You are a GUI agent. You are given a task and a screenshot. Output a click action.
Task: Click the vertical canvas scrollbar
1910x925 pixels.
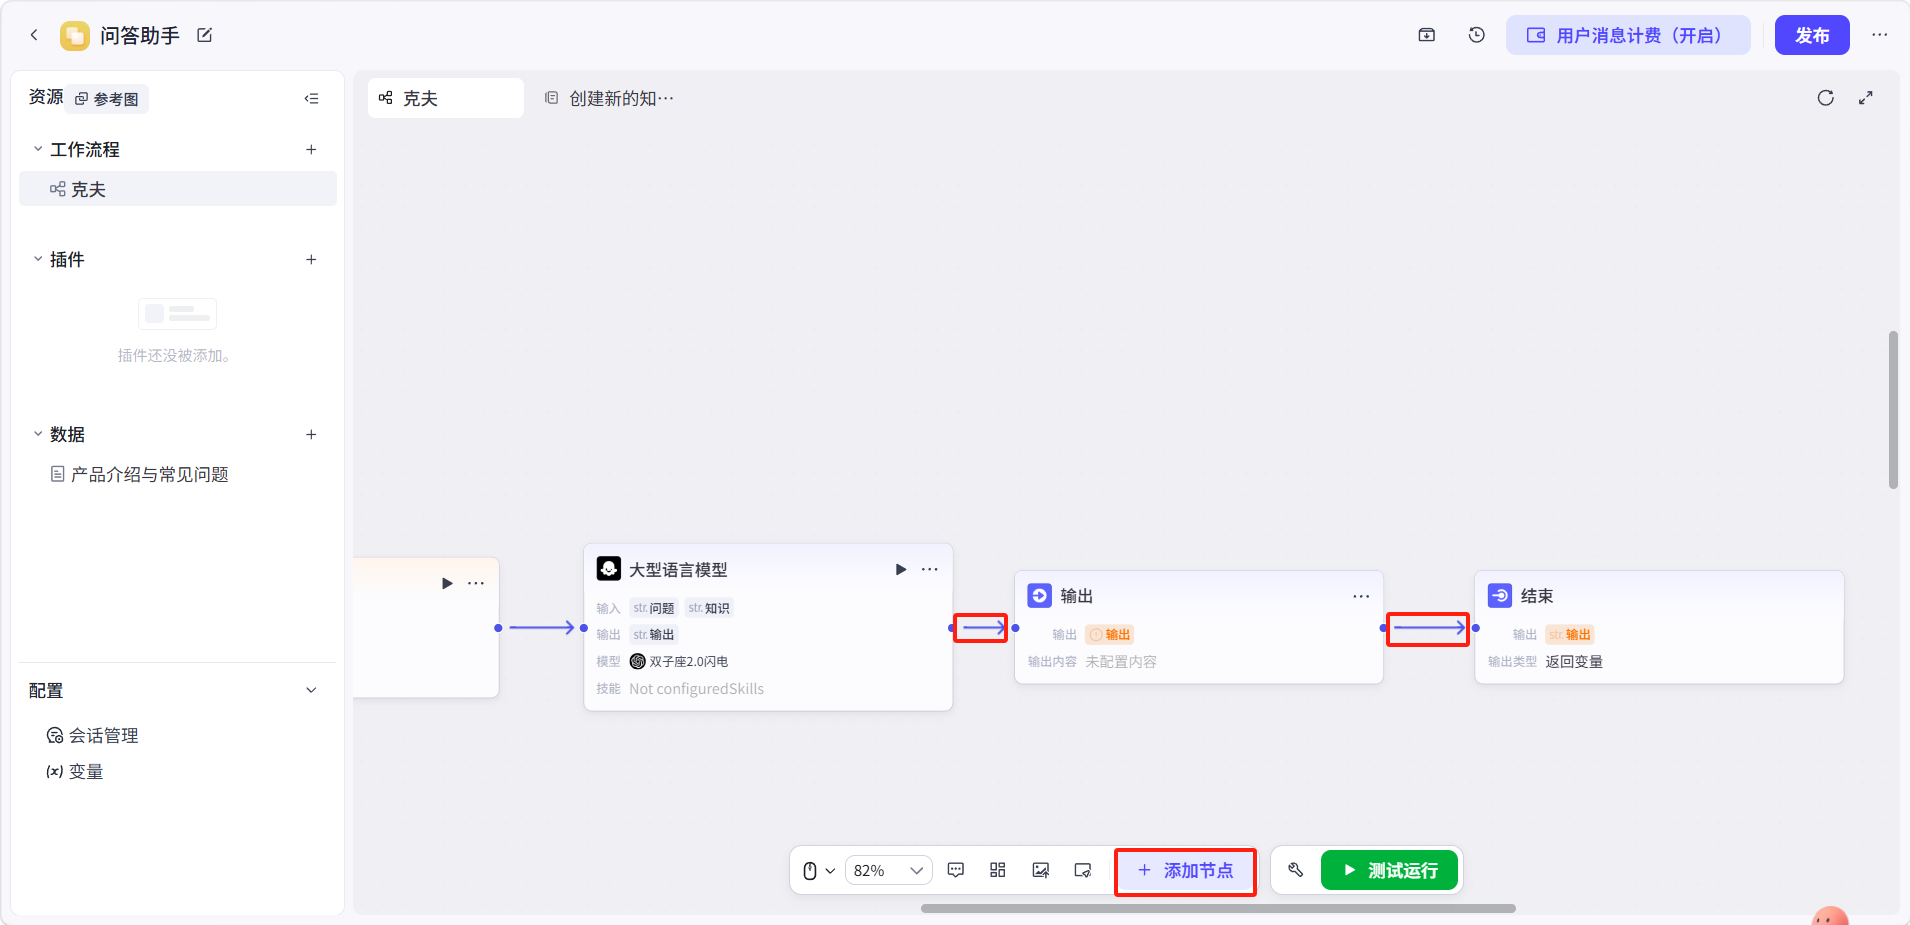(x=1893, y=410)
